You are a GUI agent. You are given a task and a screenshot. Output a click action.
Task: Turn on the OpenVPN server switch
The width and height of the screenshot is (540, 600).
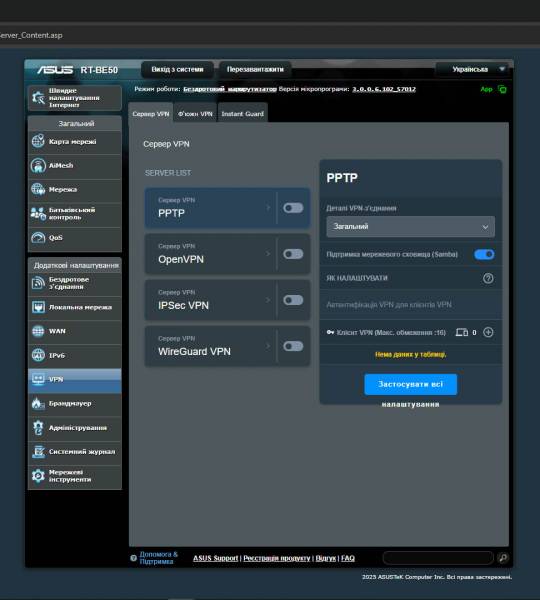[293, 254]
